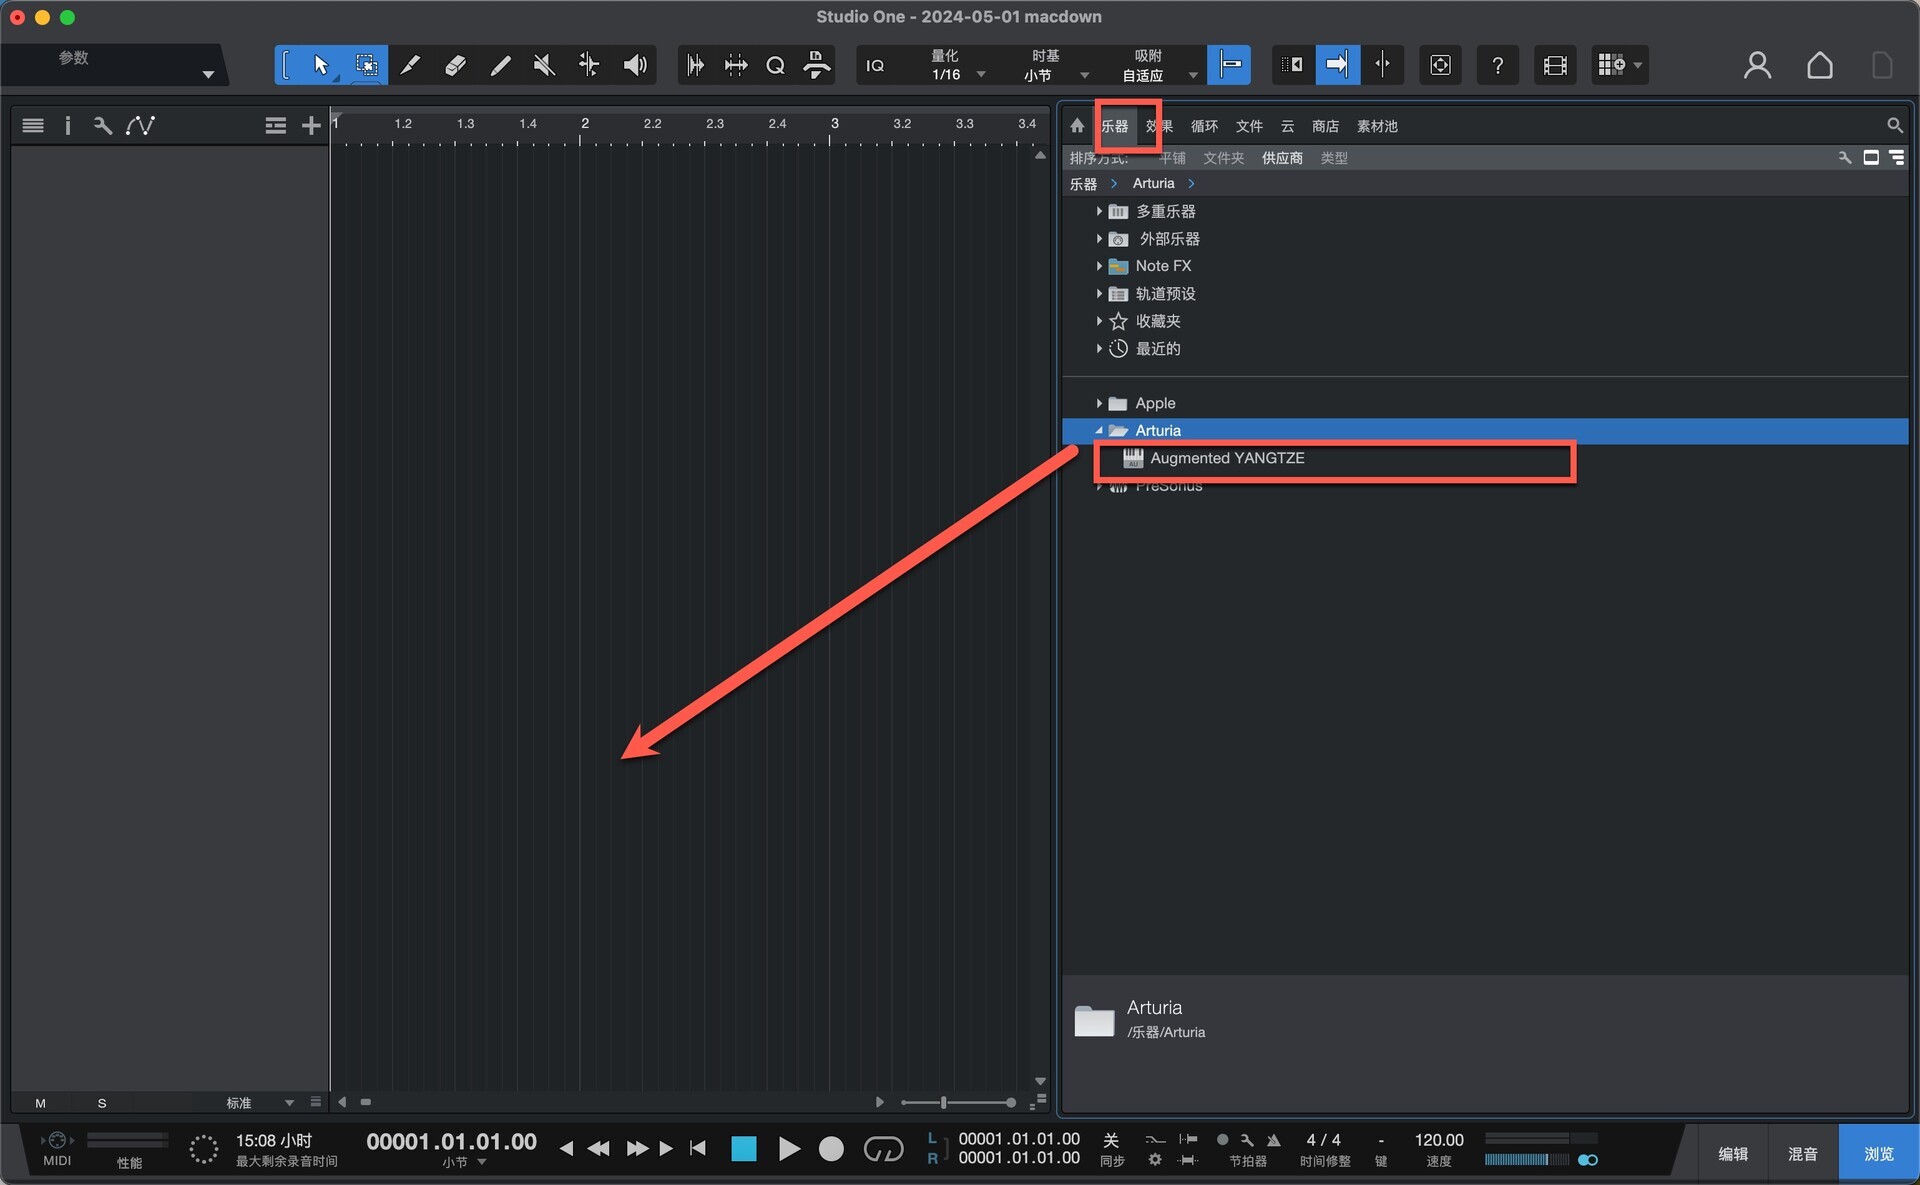Viewport: 1920px width, 1185px height.
Task: Toggle the Loop button in transport
Action: tap(883, 1149)
